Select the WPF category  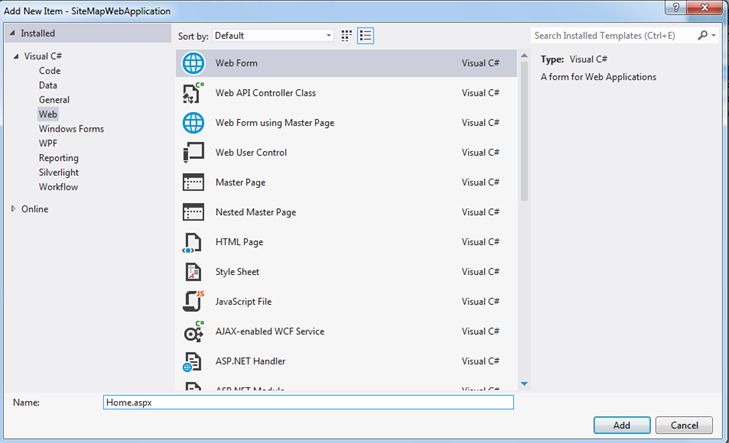(48, 143)
